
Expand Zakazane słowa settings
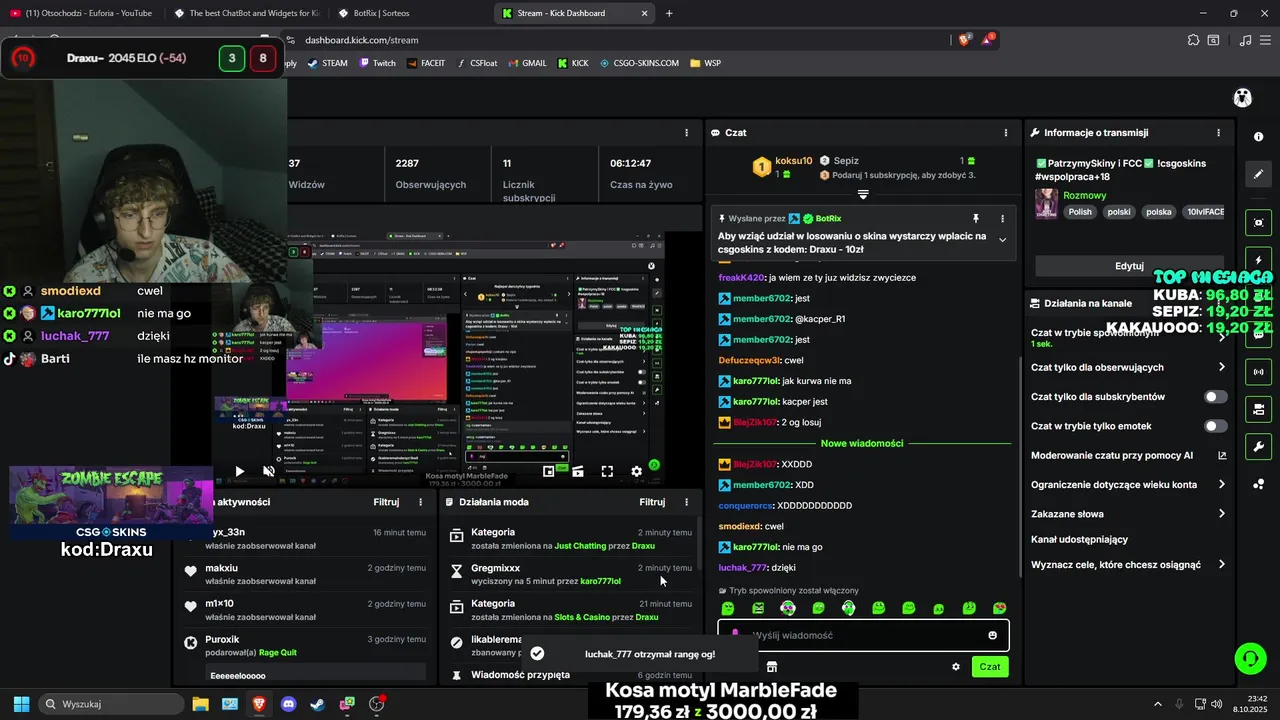(1221, 514)
